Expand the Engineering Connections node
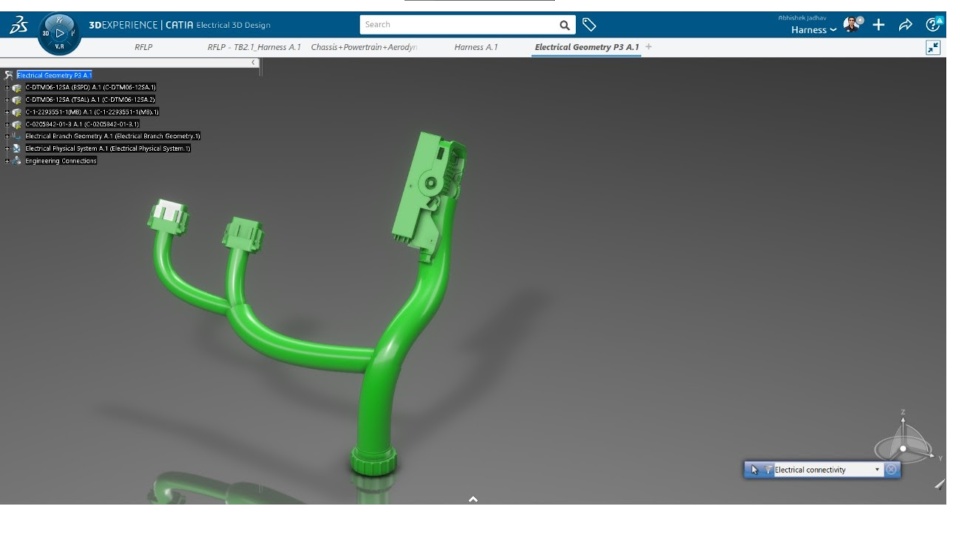 [7, 160]
